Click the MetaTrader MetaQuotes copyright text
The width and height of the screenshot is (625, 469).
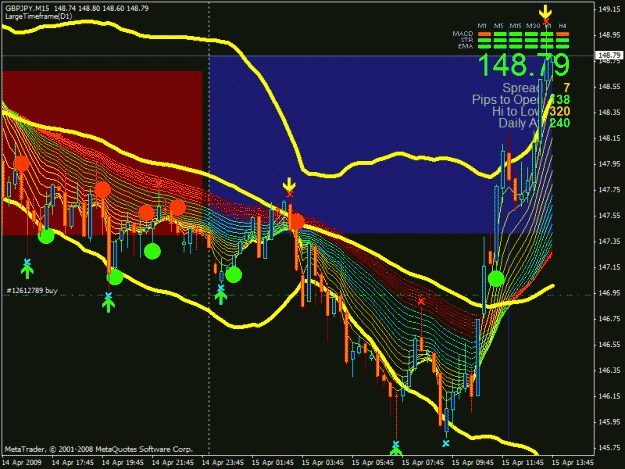click(x=99, y=449)
